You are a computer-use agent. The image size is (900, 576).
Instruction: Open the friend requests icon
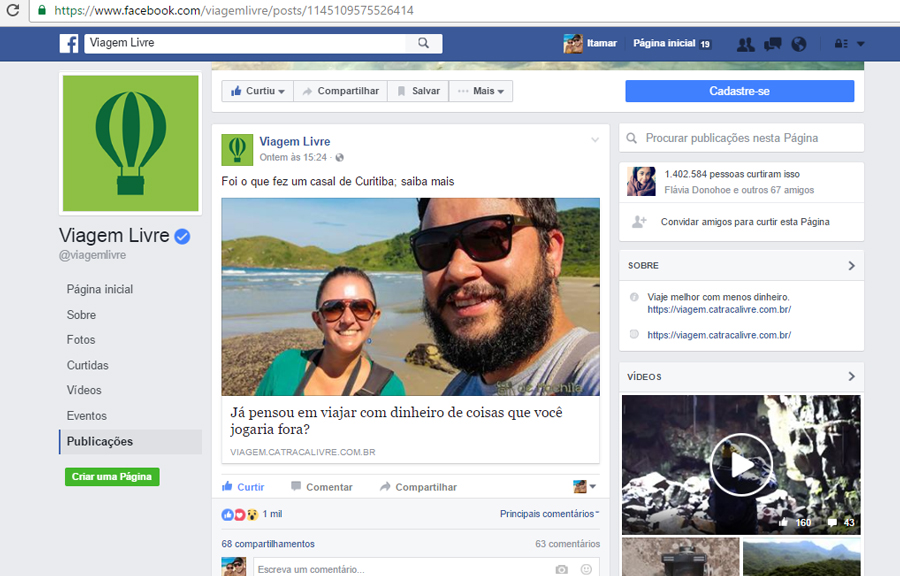point(745,44)
